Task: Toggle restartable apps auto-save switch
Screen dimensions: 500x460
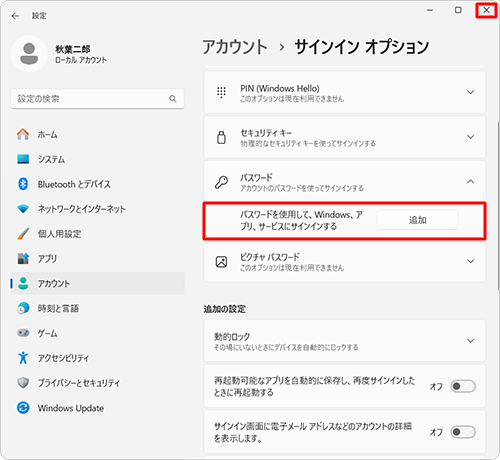Action: [463, 386]
